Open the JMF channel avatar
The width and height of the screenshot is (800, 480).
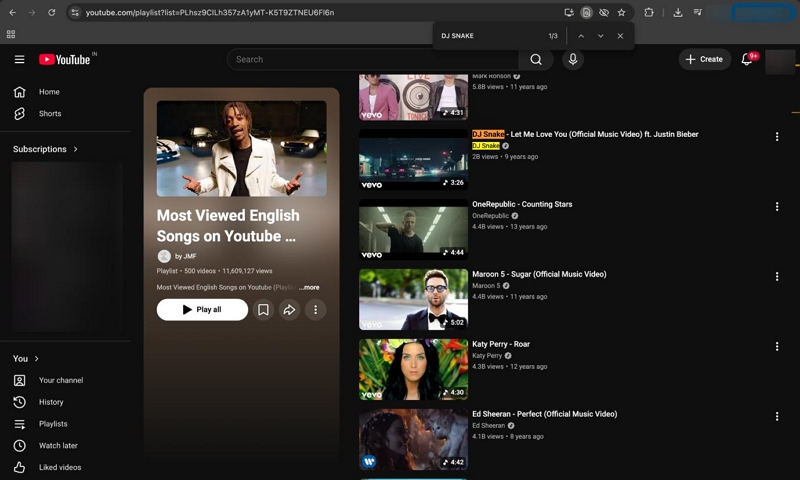pos(164,256)
